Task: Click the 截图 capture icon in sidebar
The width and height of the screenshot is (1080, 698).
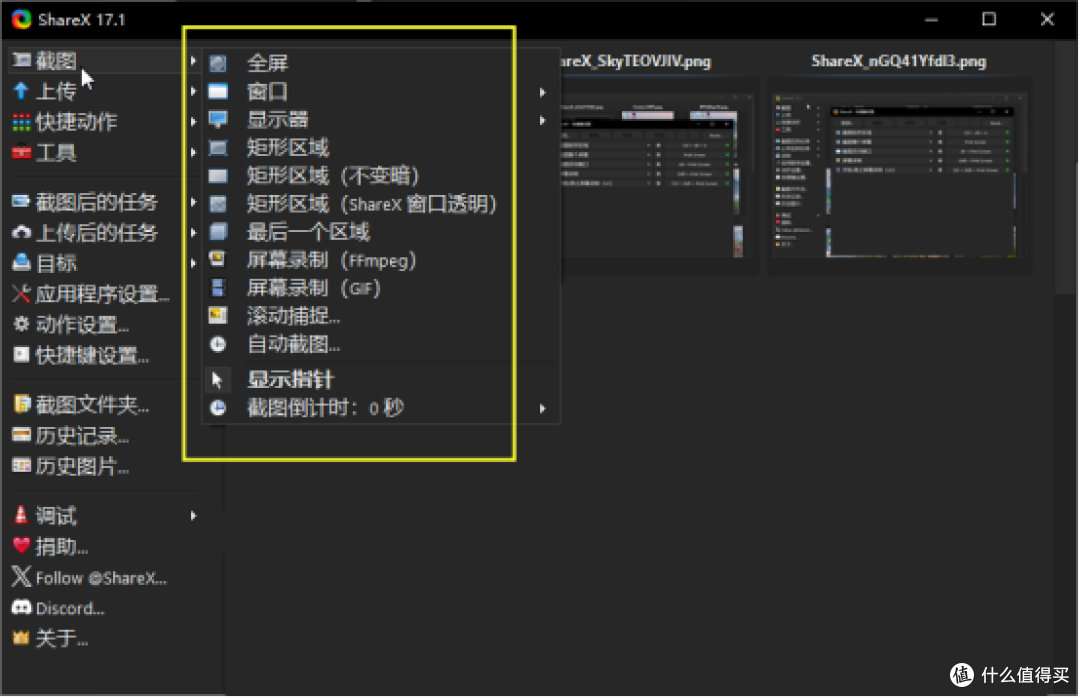Action: pyautogui.click(x=21, y=61)
